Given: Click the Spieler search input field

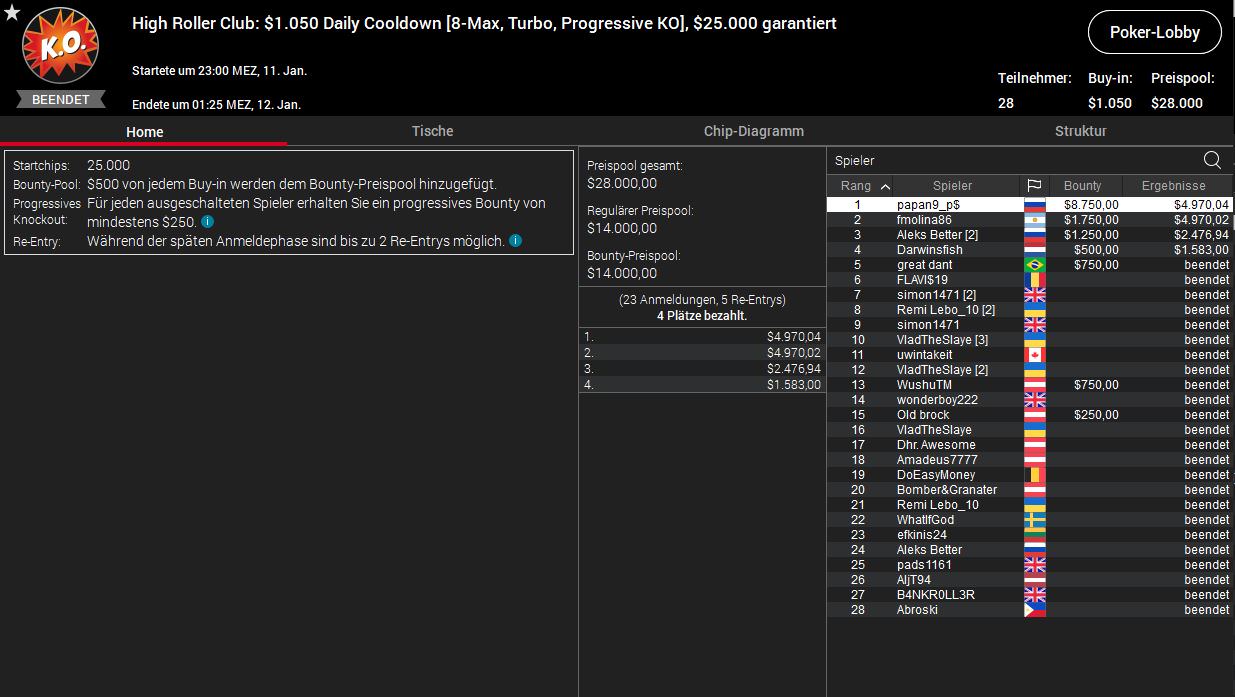Looking at the screenshot, I should [x=1010, y=160].
